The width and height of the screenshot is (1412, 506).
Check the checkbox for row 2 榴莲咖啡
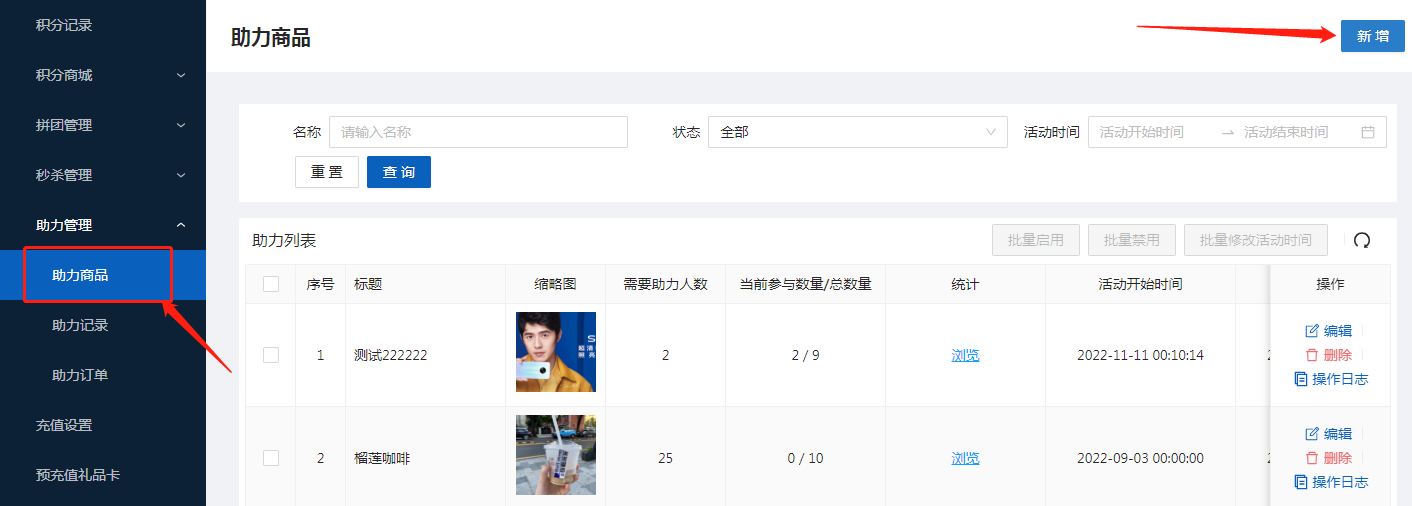click(x=271, y=458)
